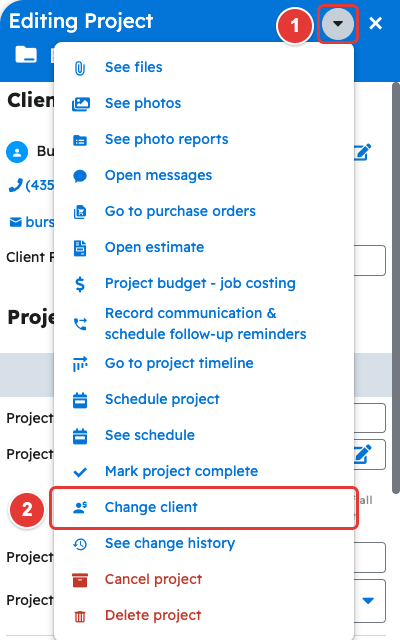Select Open estimate
Screen dimensions: 400x640
pos(154,247)
